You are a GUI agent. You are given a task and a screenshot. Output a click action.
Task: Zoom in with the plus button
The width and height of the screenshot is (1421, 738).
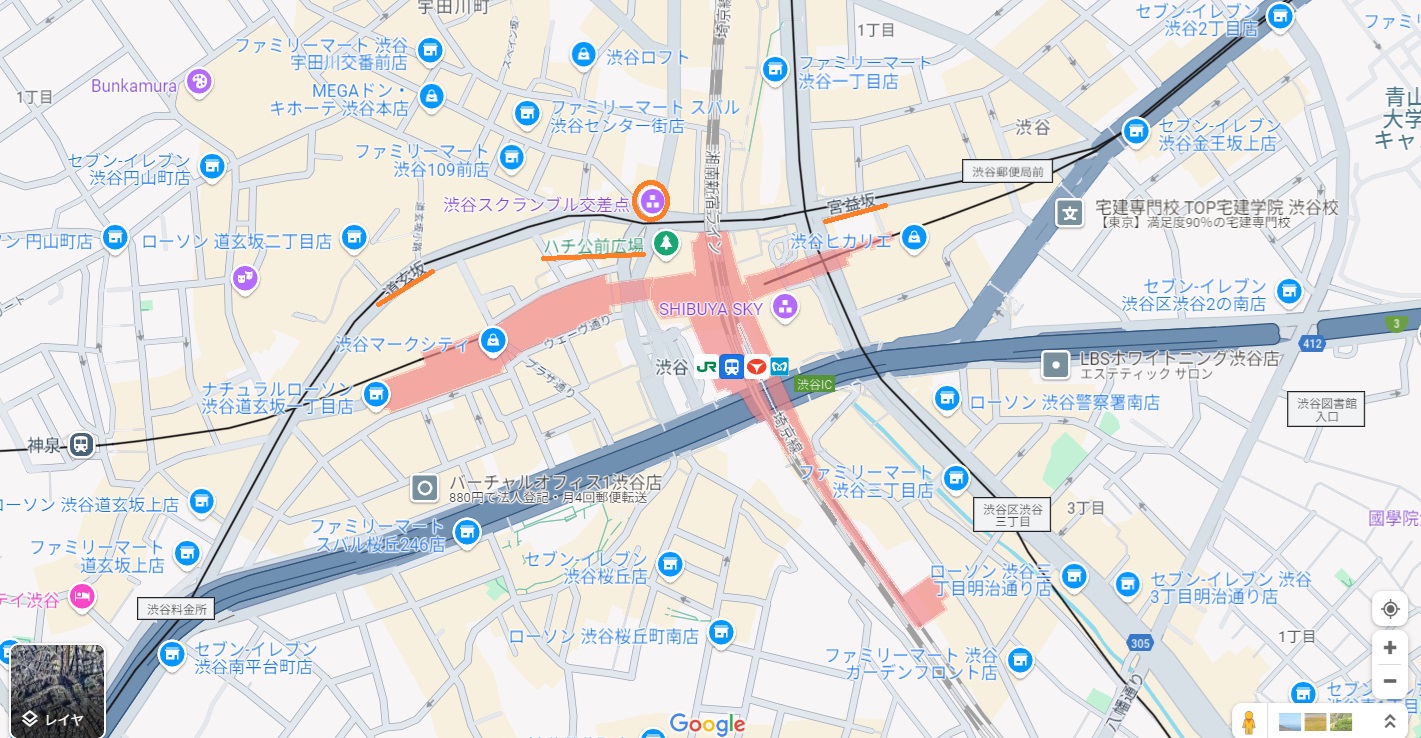click(1389, 648)
